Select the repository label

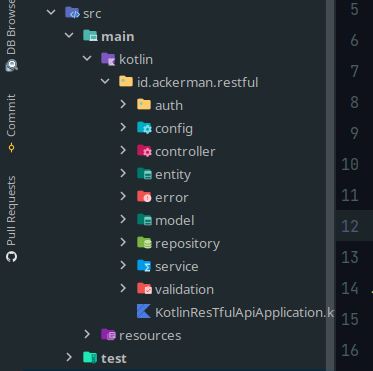point(187,244)
